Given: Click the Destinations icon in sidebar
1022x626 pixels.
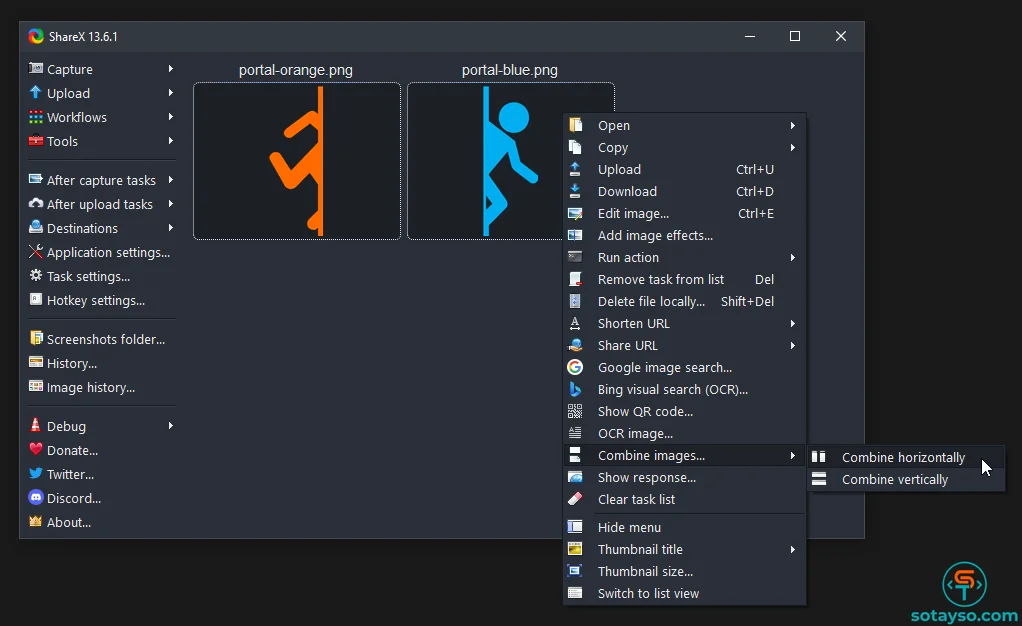Looking at the screenshot, I should pyautogui.click(x=36, y=228).
